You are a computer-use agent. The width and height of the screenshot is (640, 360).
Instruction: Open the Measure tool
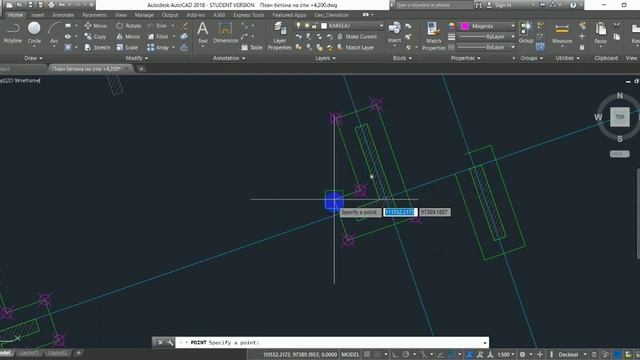562,33
